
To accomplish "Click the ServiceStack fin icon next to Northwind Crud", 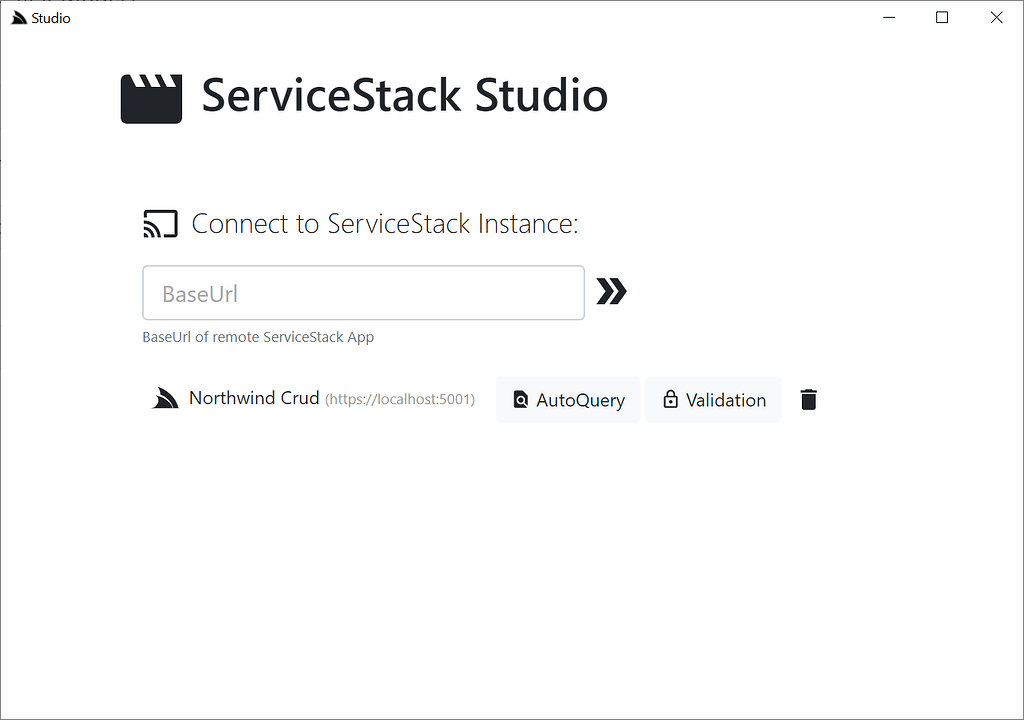I will click(165, 398).
